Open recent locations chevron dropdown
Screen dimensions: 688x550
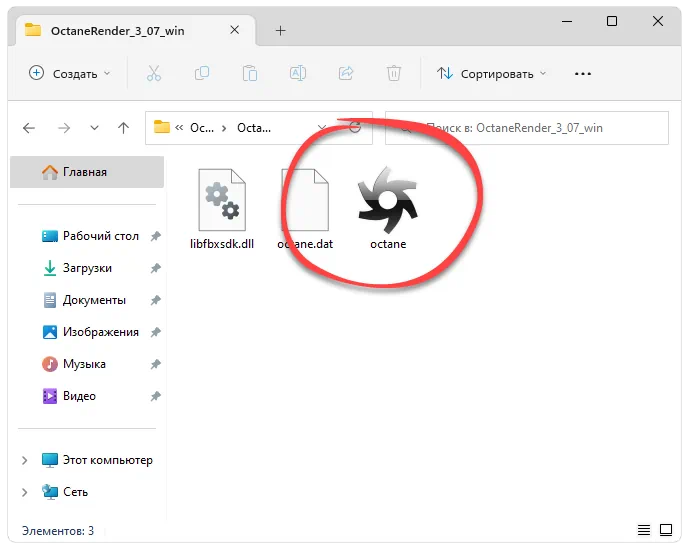tap(94, 128)
